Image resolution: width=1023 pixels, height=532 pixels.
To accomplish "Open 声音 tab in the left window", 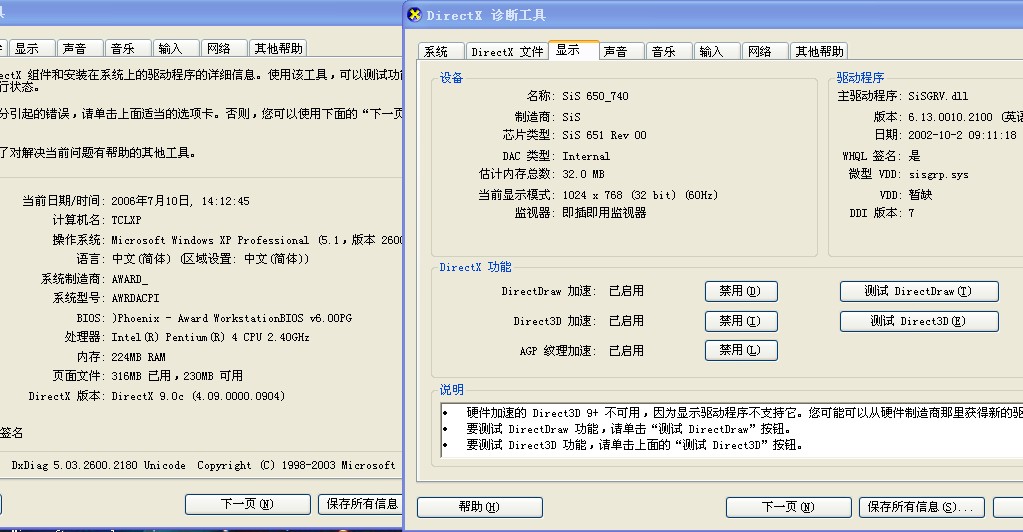I will pos(80,48).
